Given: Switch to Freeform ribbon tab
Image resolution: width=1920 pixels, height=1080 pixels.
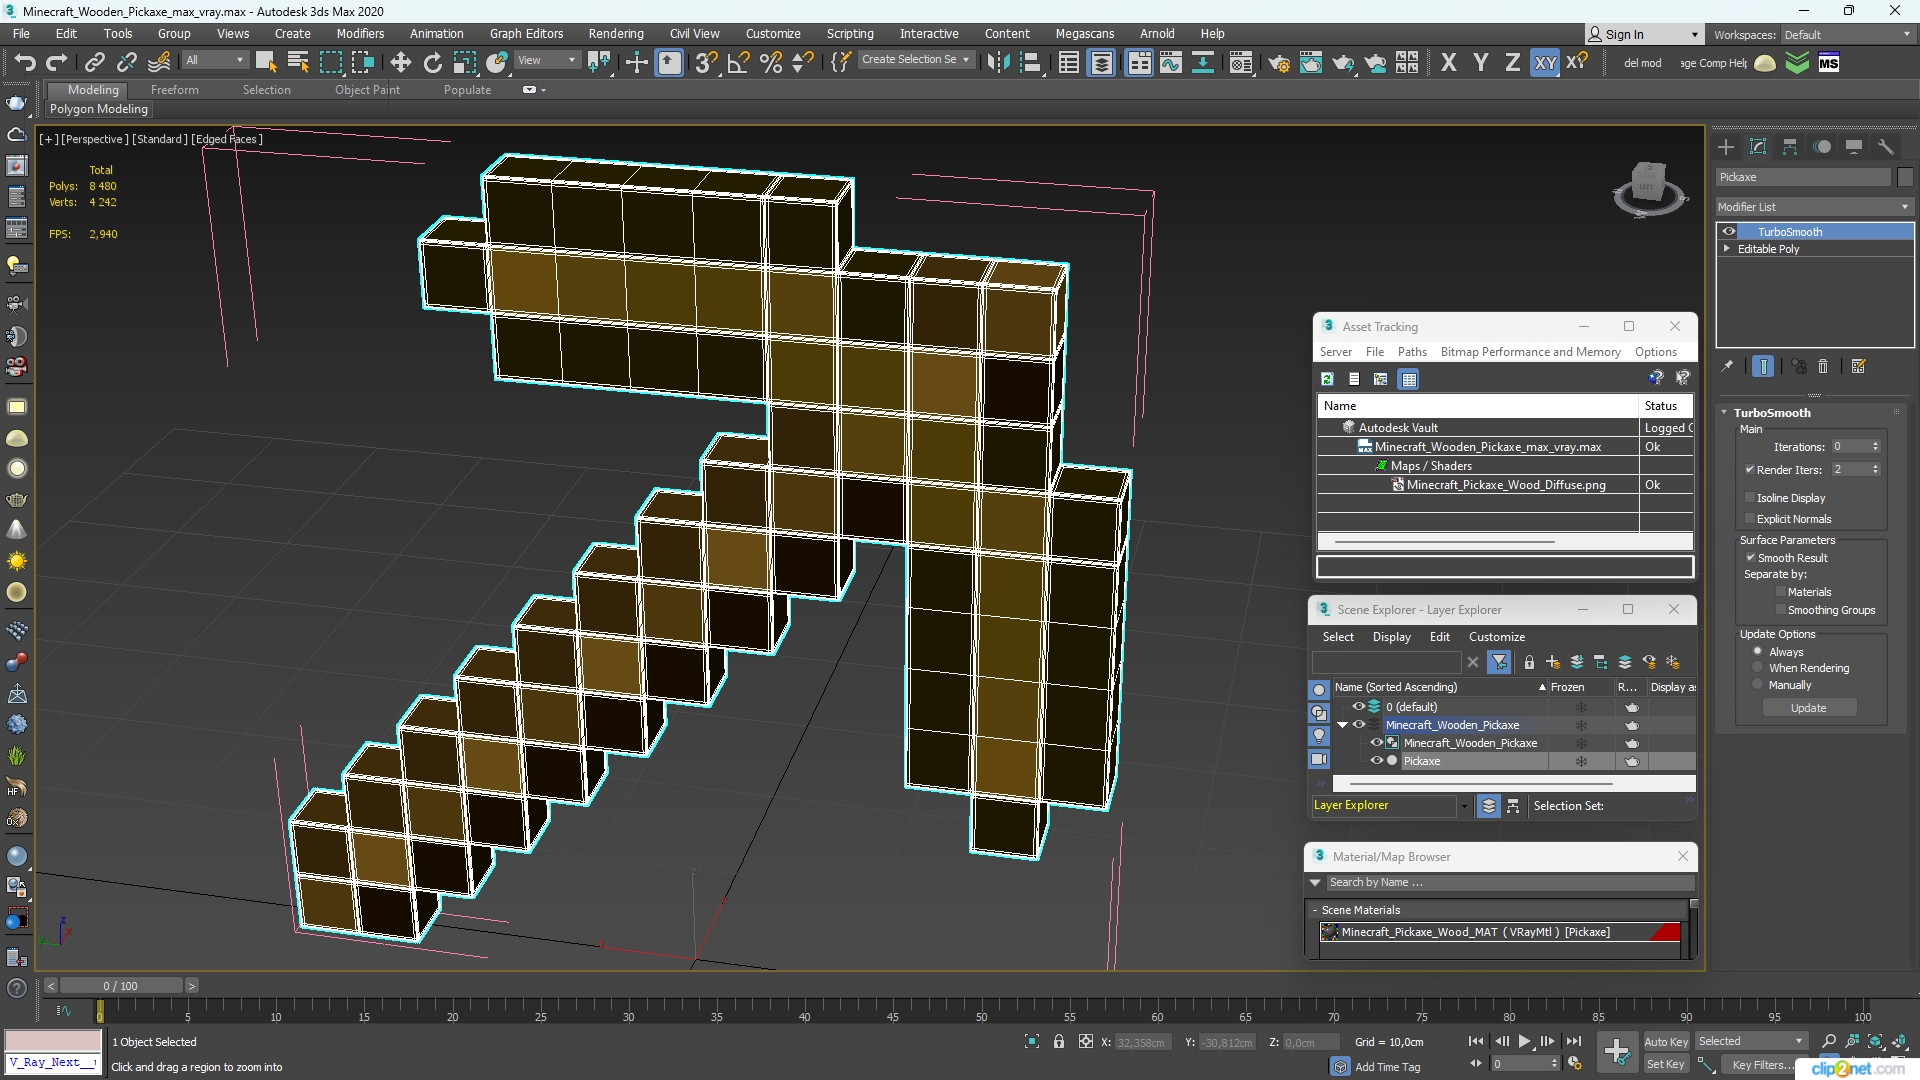Looking at the screenshot, I should point(175,90).
